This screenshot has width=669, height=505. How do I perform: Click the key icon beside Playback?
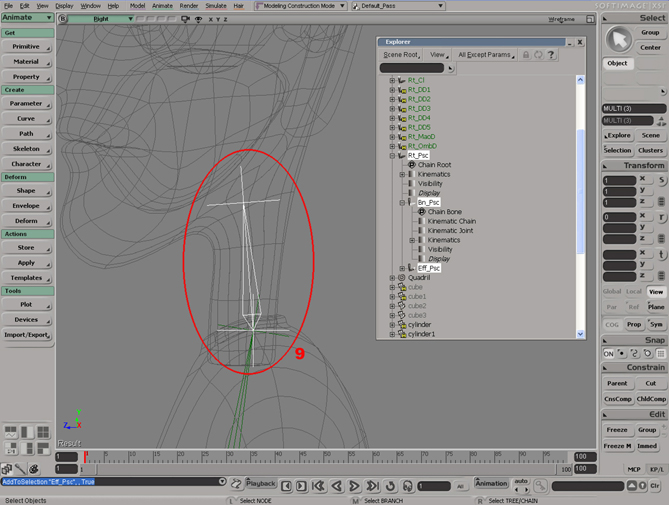tap(236, 483)
